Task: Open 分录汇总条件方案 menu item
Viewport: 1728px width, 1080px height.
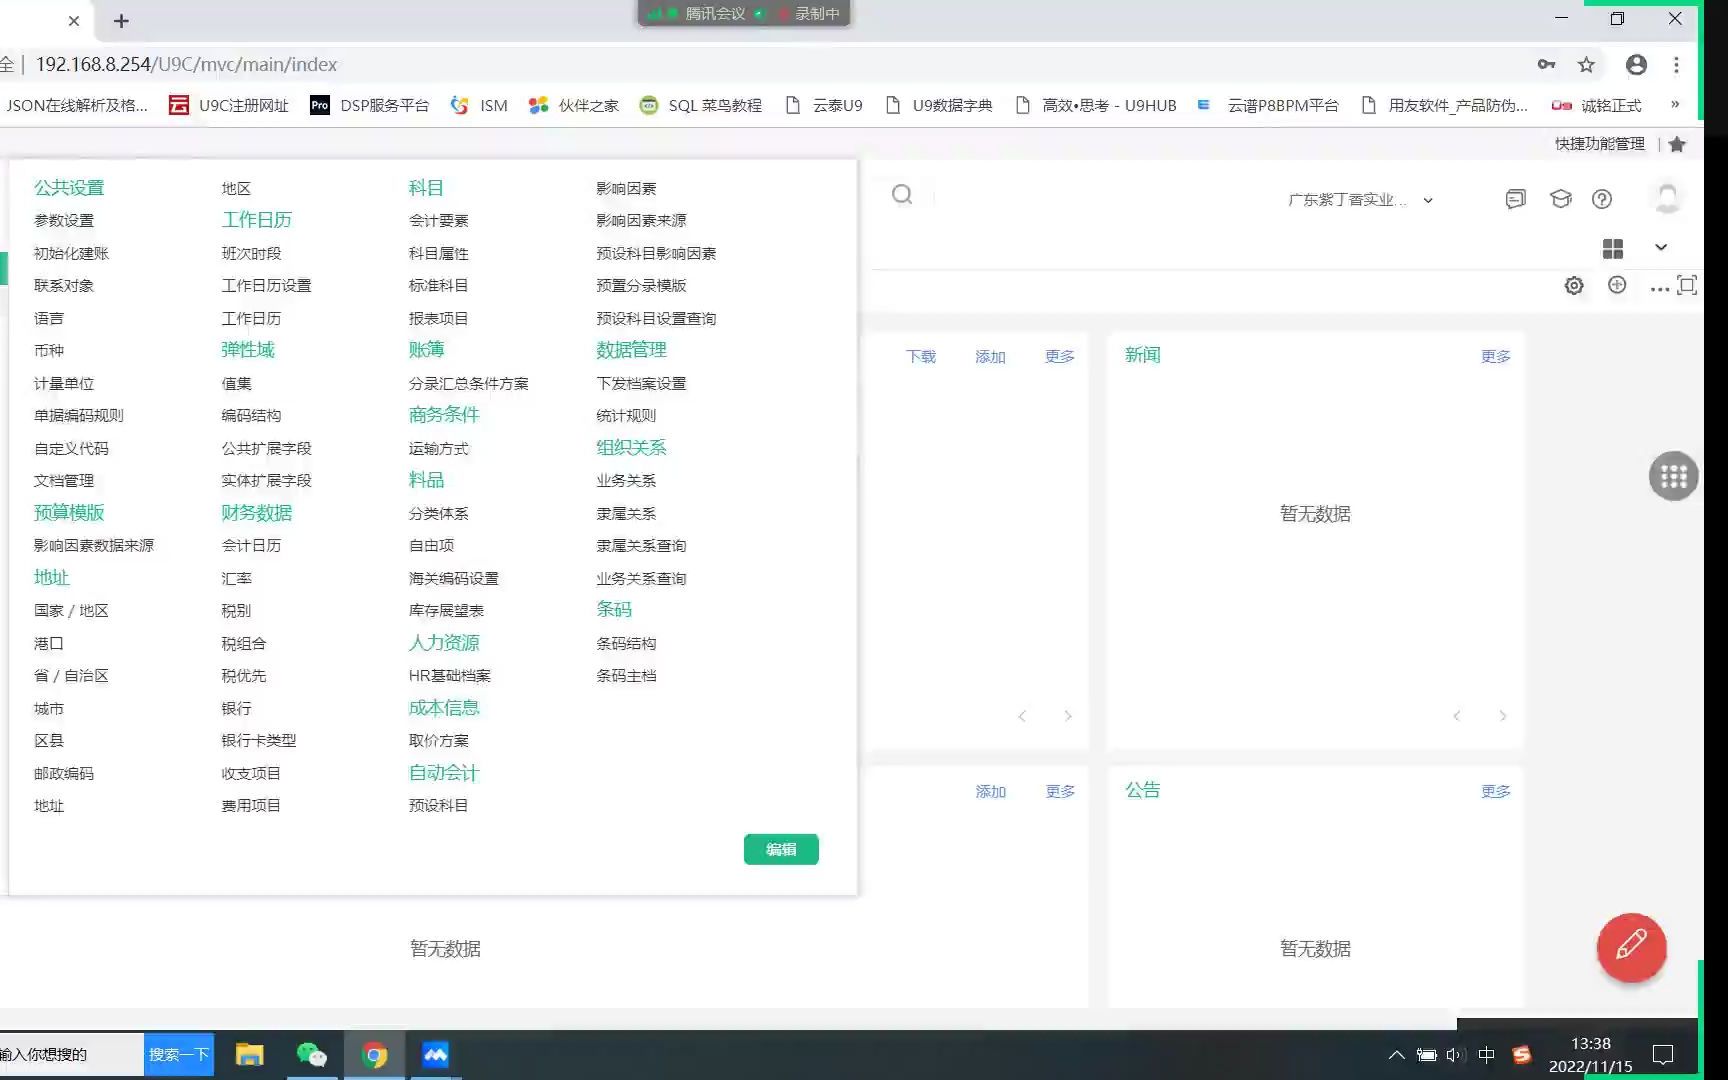Action: (x=468, y=384)
